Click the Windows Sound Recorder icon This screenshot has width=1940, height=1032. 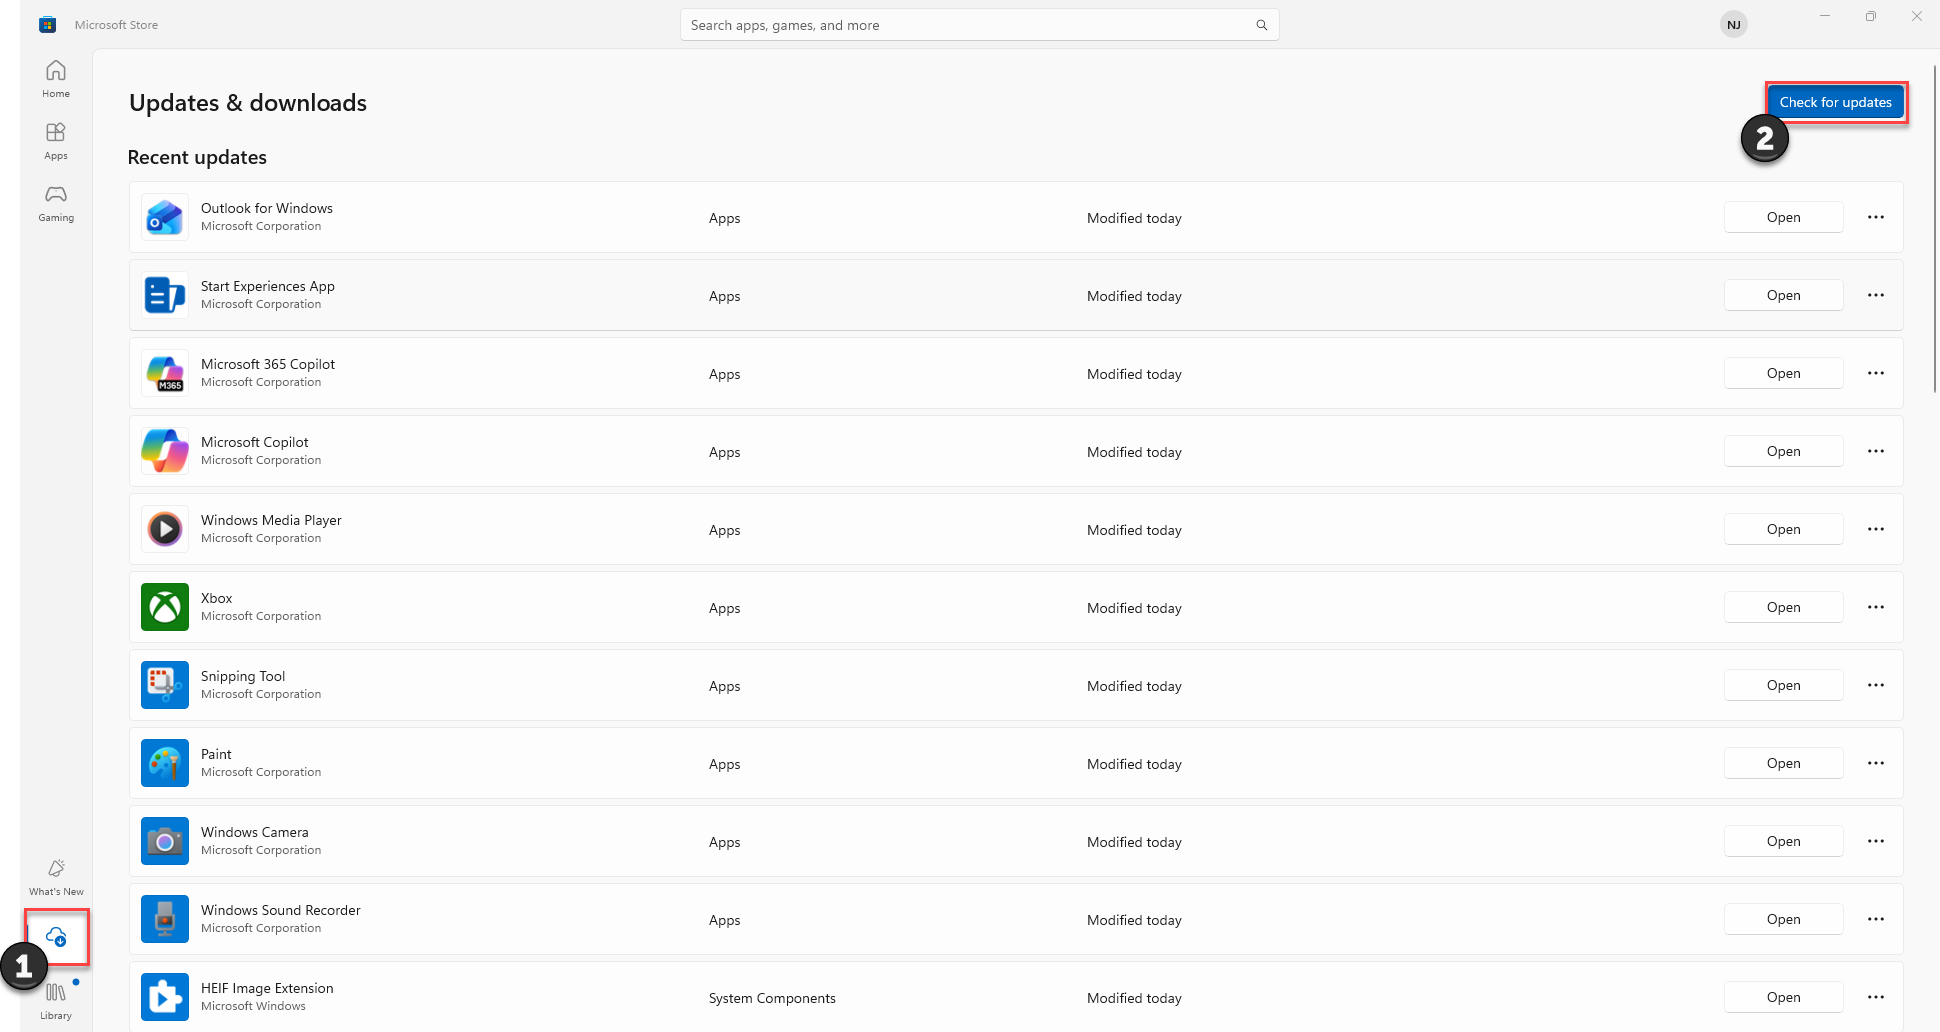165,919
